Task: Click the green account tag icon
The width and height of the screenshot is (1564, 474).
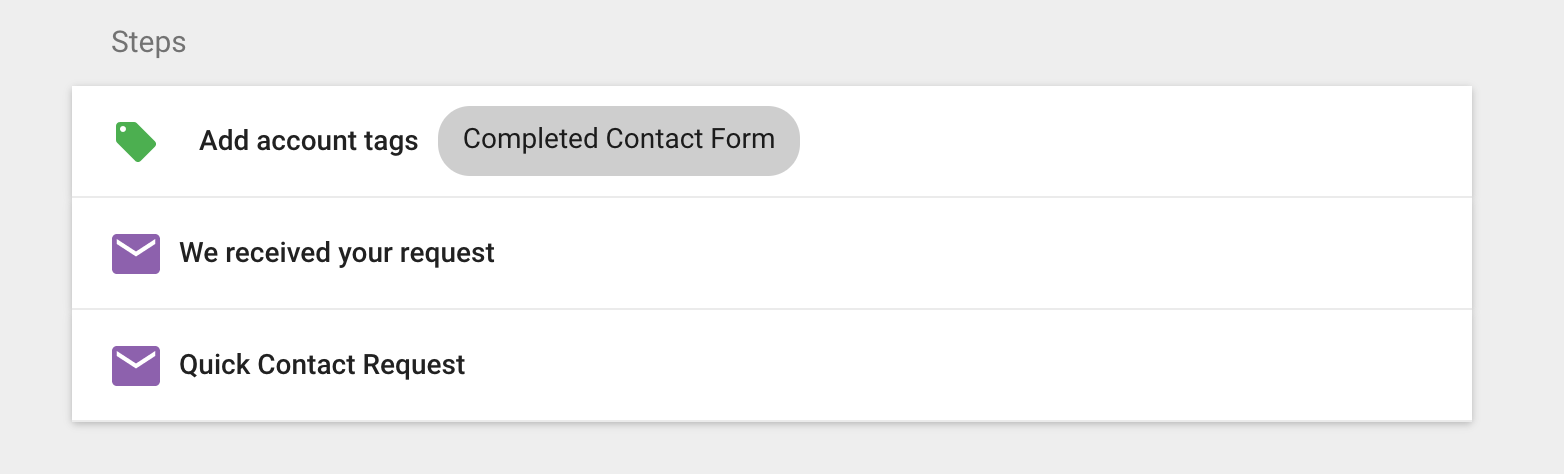Action: [x=135, y=142]
